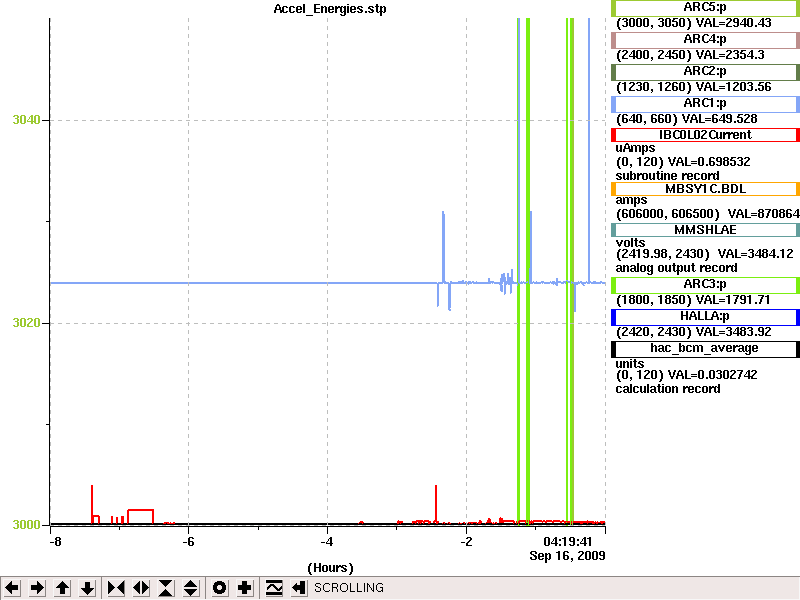Click the 04:19:41 timestamp label
The image size is (800, 600).
[567, 542]
